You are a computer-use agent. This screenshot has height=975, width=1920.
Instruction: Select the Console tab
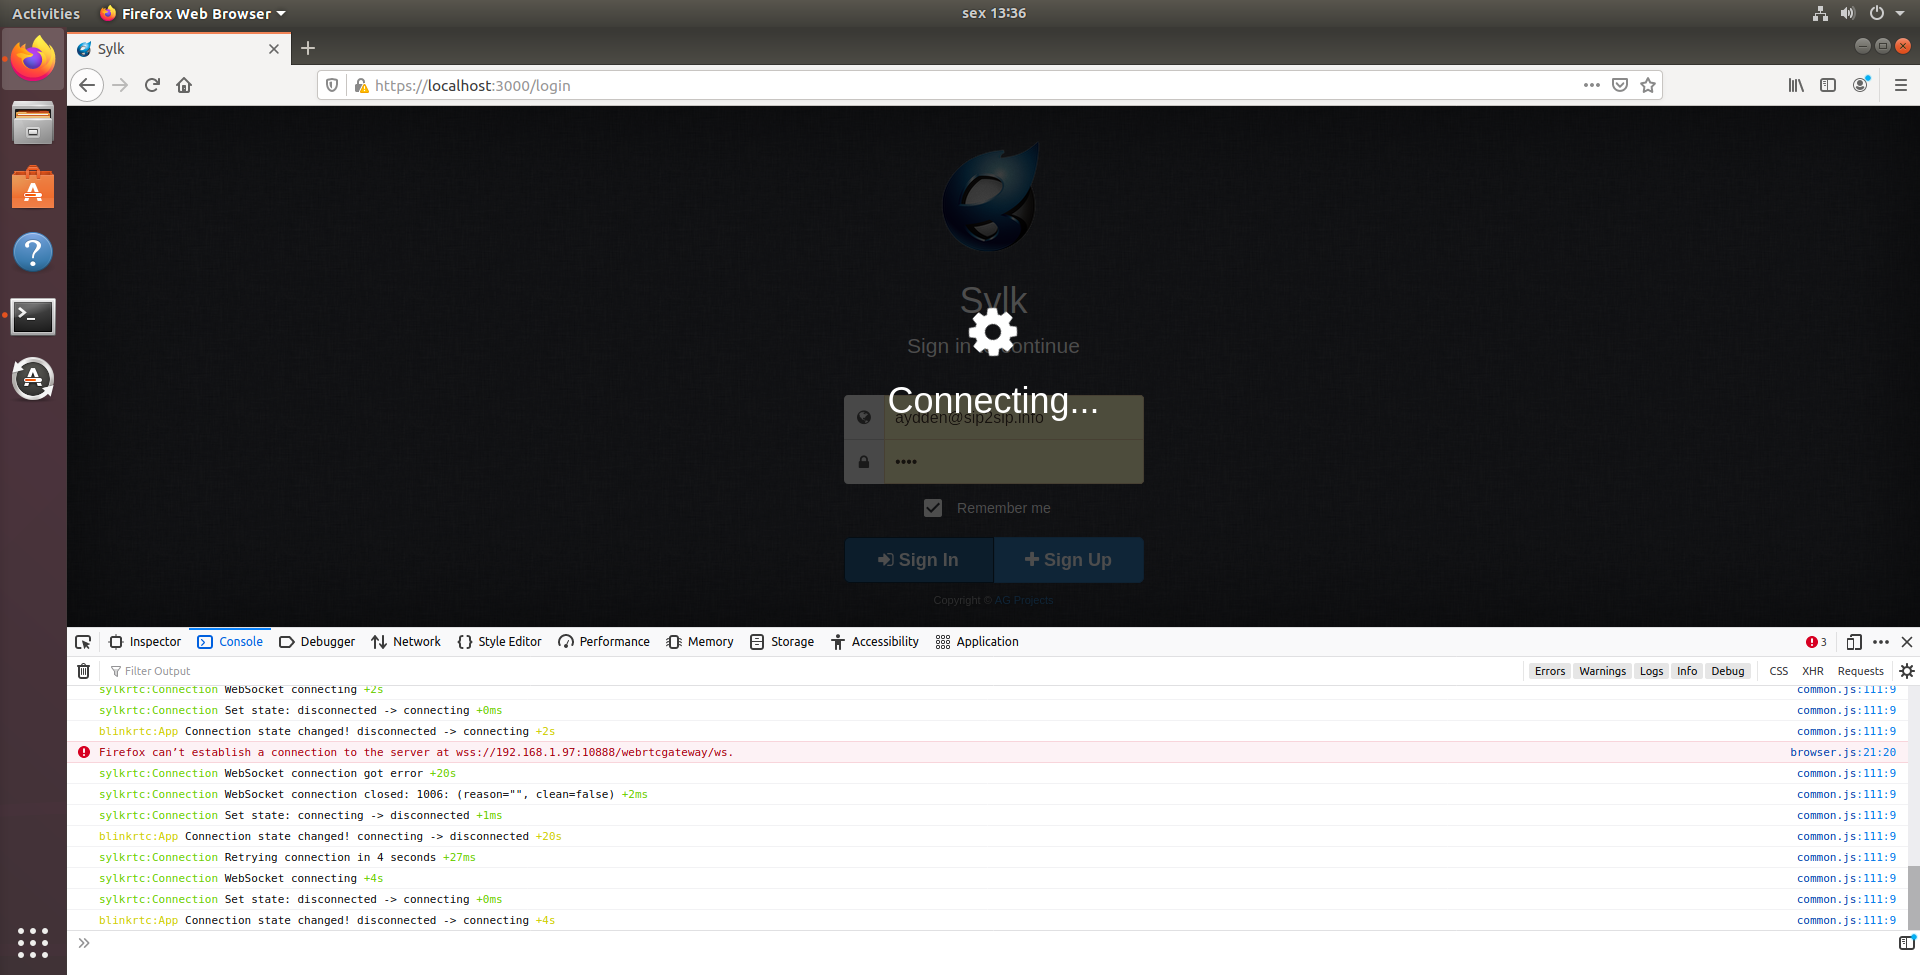click(230, 642)
